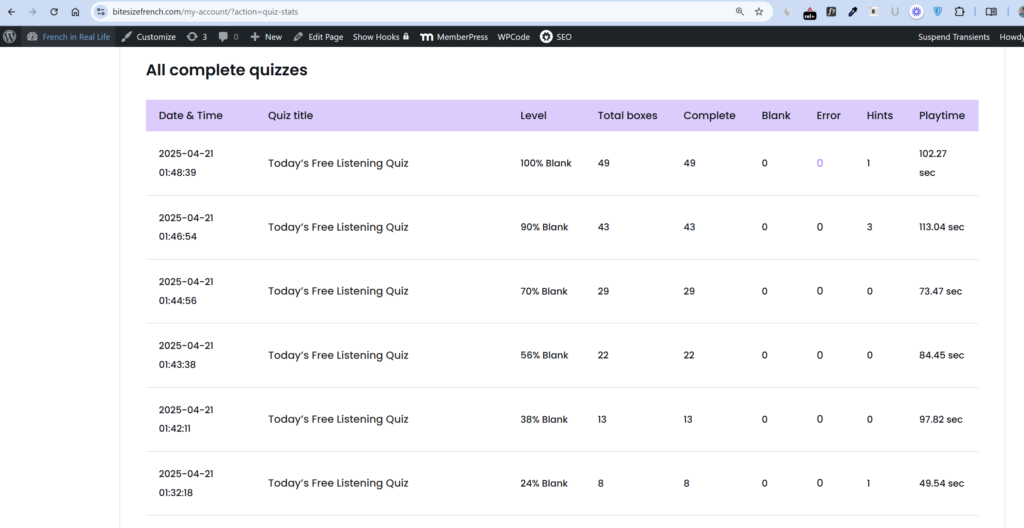Click the Complete column header
Viewport: 1024px width, 528px height.
709,116
